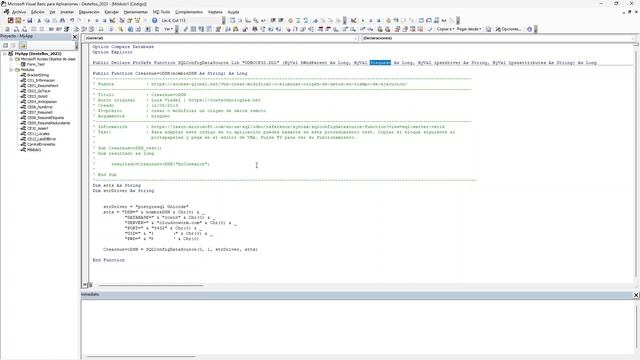Image resolution: width=640 pixels, height=360 pixels.
Task: Click the Project Explorer toolbar icon
Action: (122, 20)
